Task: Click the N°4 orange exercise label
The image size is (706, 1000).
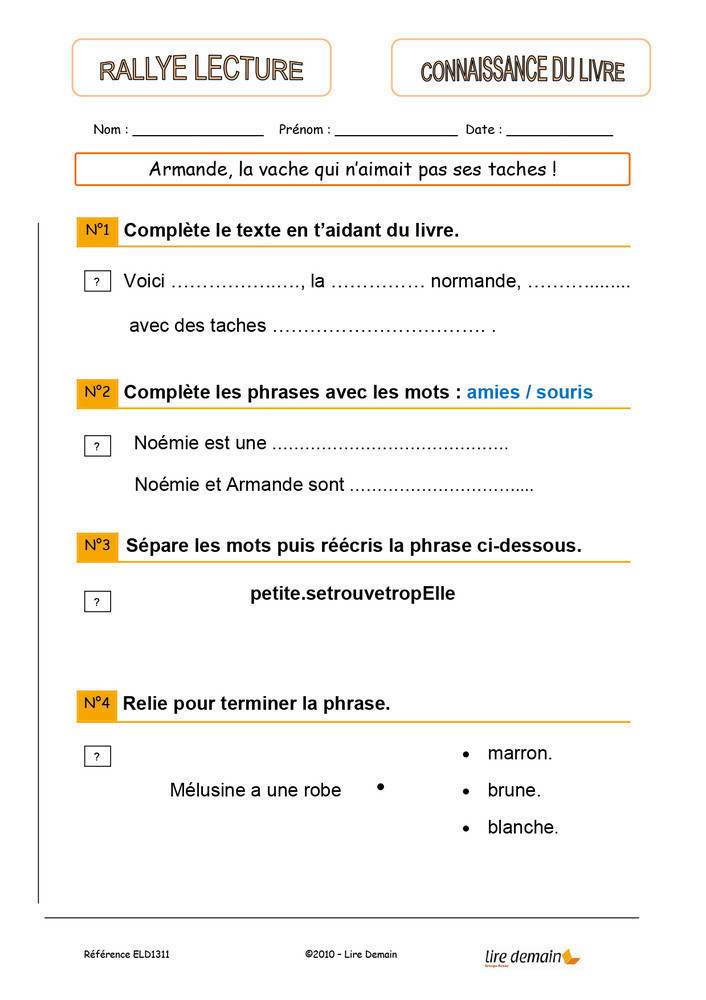Action: point(97,704)
